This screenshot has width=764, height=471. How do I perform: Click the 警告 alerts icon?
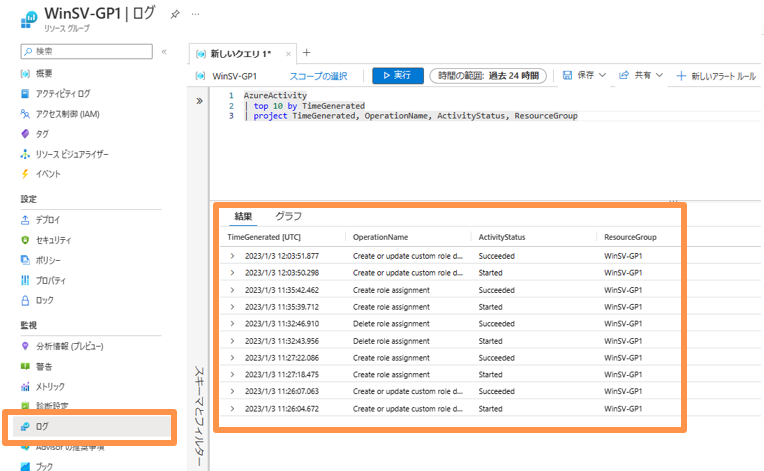25,366
